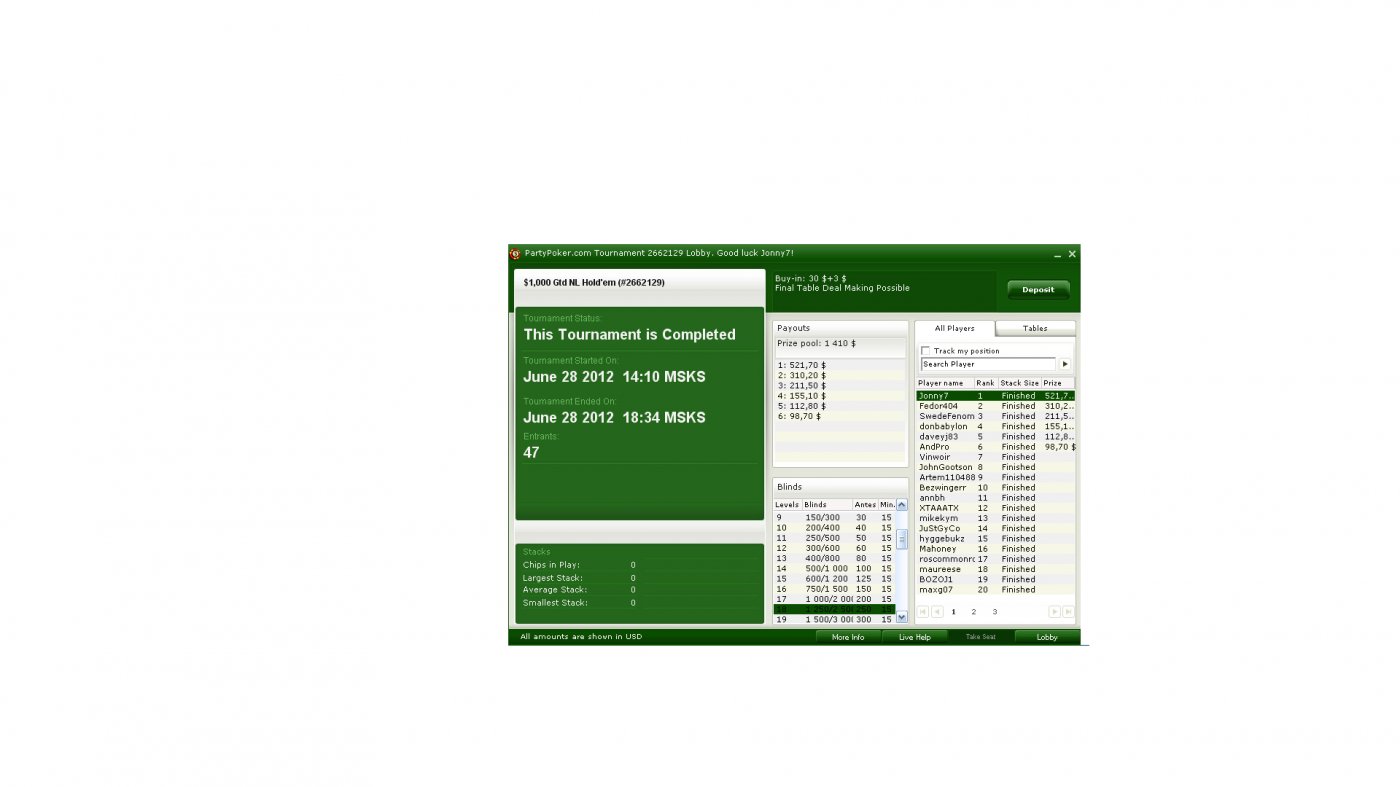Minimize the tournament lobby window
Viewport: 1400px width, 787px height.
pyautogui.click(x=1058, y=255)
